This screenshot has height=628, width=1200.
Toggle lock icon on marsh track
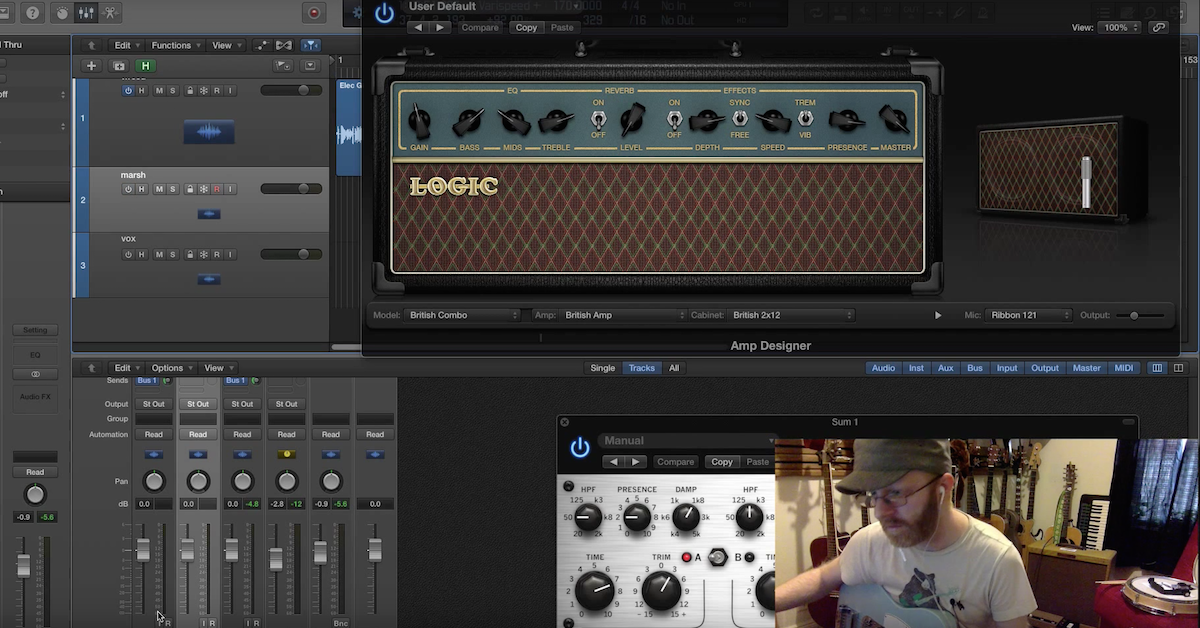point(190,189)
